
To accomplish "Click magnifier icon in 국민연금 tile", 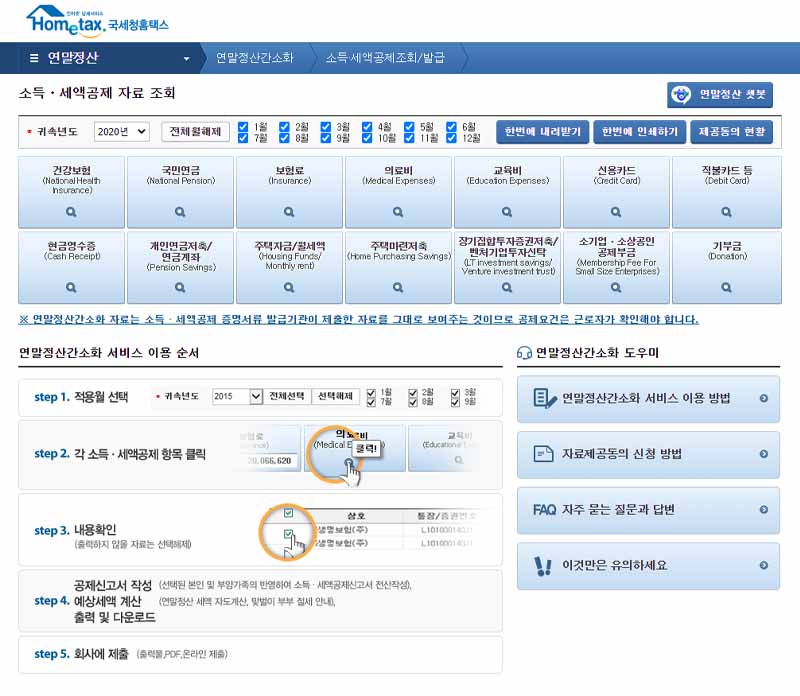I will 180,212.
